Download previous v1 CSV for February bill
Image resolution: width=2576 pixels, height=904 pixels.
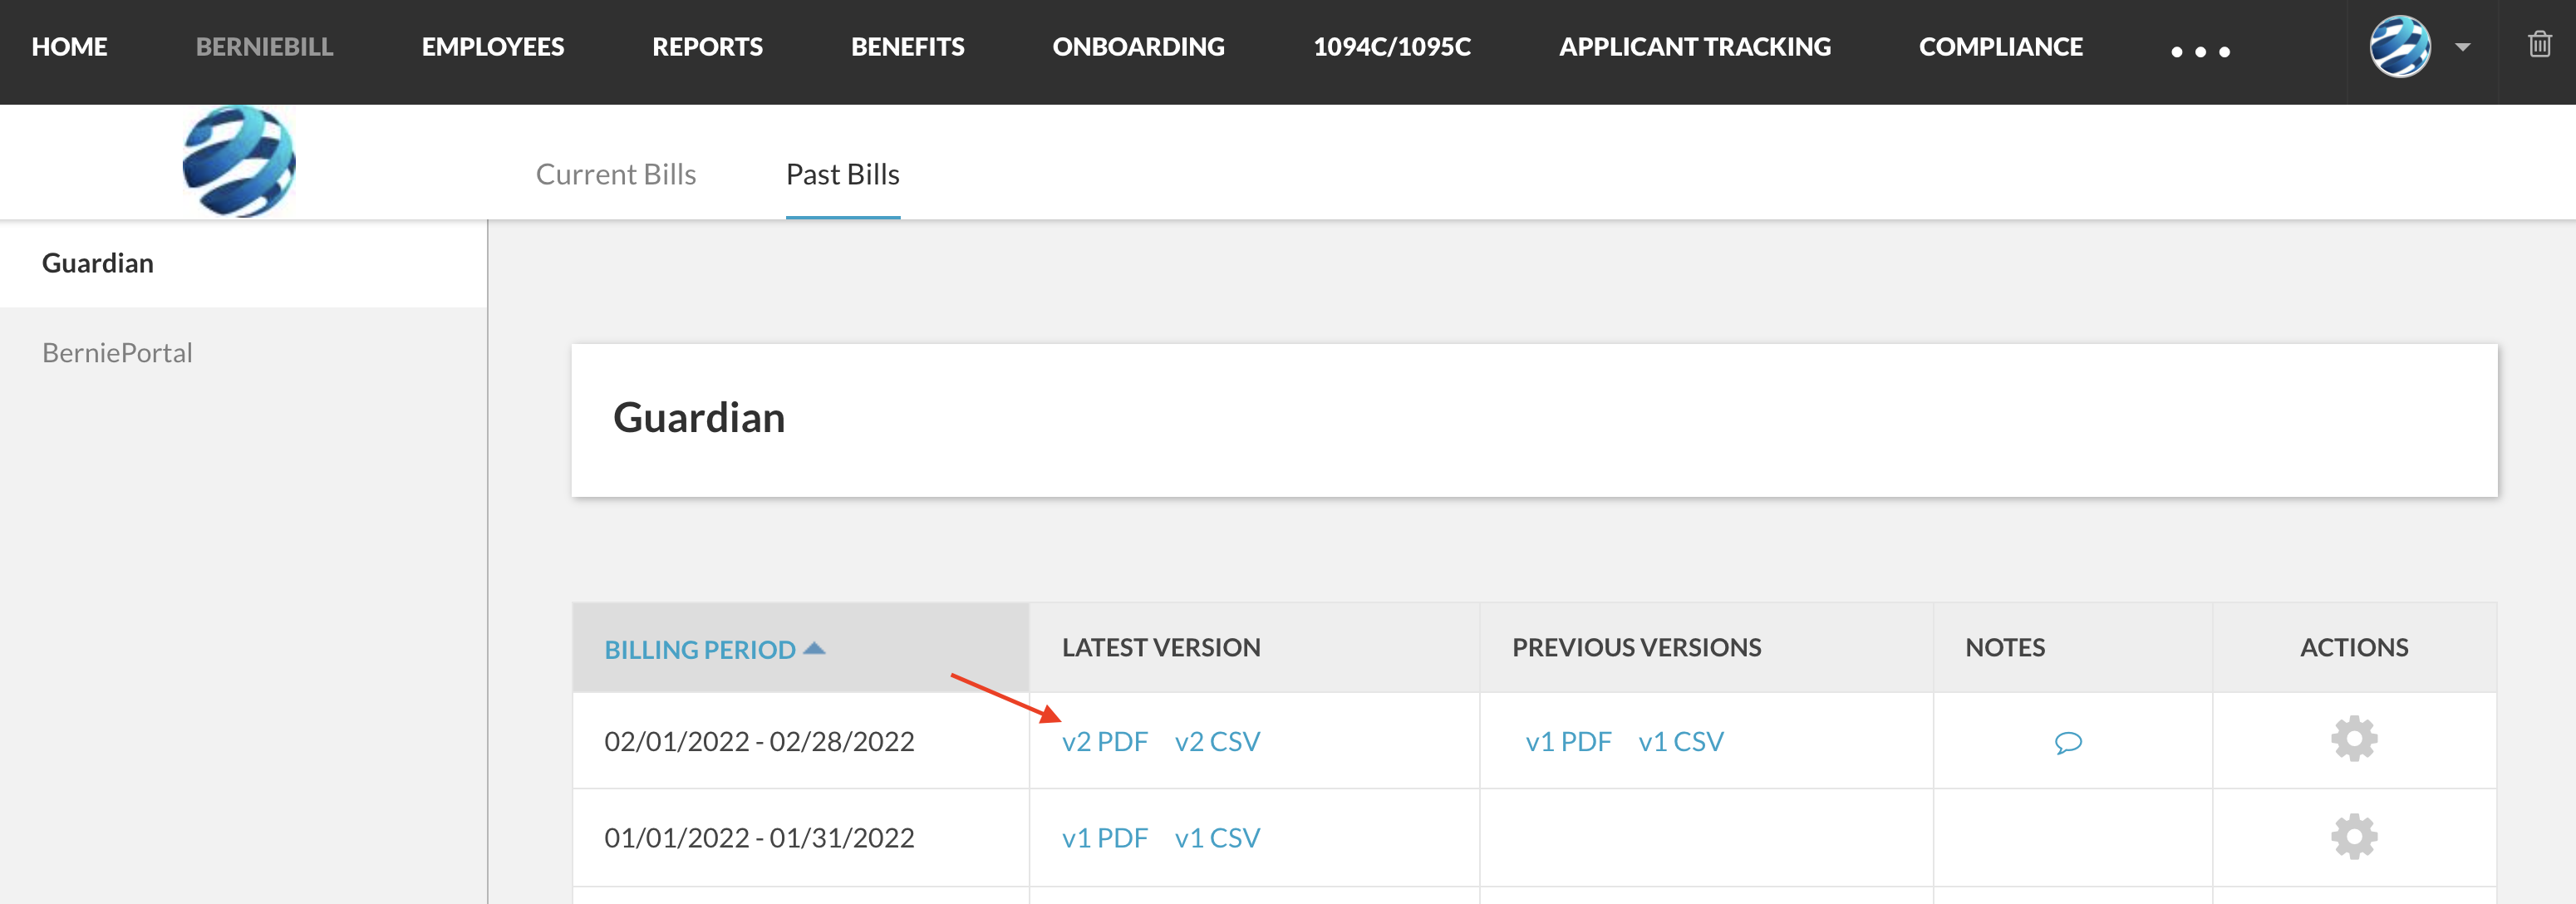pyautogui.click(x=1681, y=742)
